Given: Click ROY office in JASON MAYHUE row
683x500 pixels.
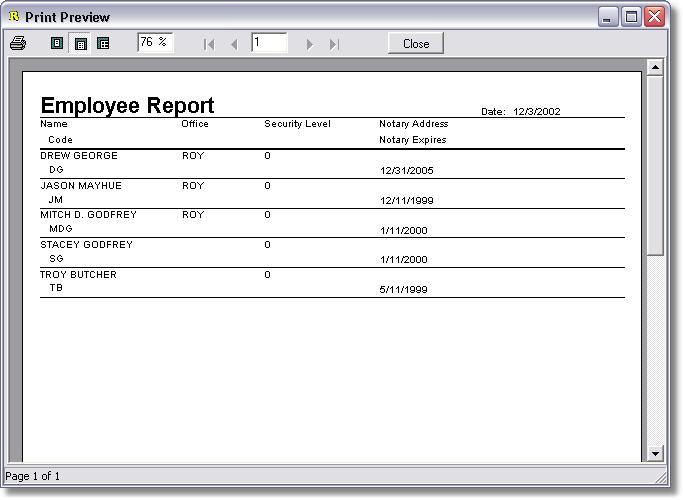Looking at the screenshot, I should click(193, 186).
